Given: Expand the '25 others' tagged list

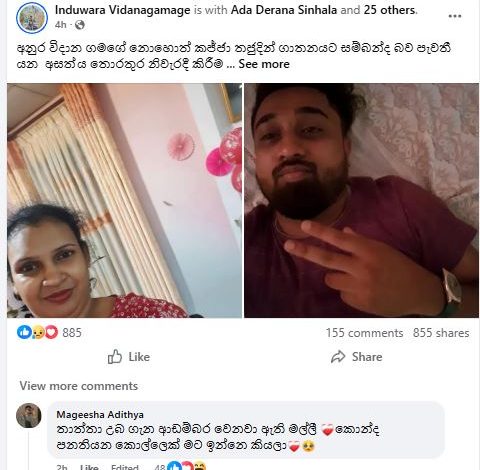Looking at the screenshot, I should (390, 10).
